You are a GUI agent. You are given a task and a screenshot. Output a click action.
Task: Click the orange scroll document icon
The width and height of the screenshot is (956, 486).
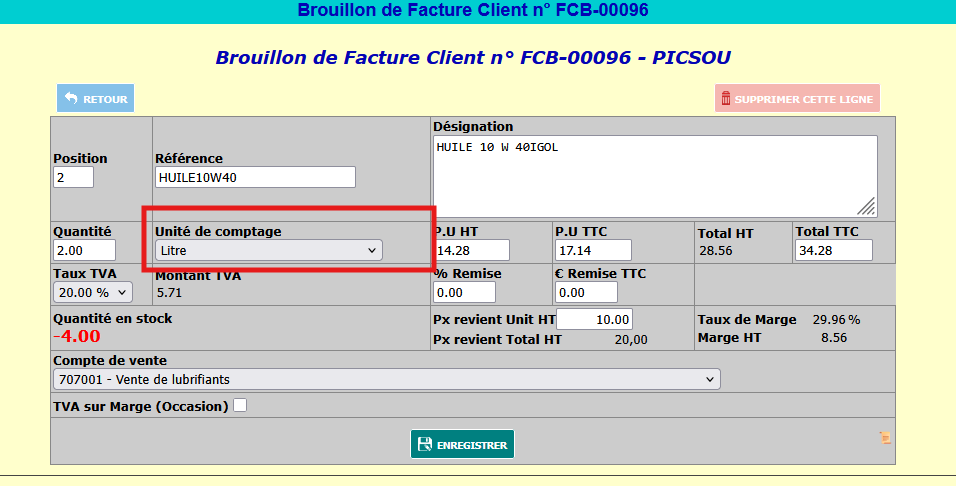click(x=884, y=438)
